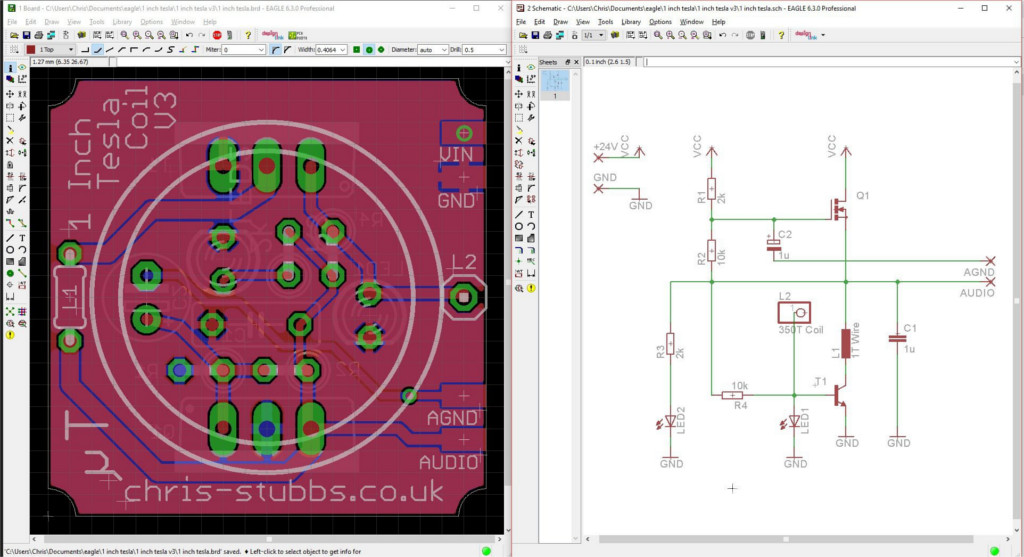Click Undo arrow in Schematic window toolbar
The height and width of the screenshot is (557, 1024).
coord(722,35)
